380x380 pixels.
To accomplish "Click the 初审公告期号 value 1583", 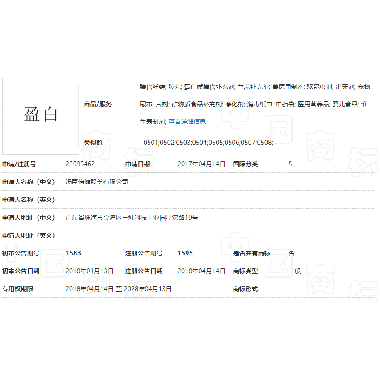I will pyautogui.click(x=74, y=253).
